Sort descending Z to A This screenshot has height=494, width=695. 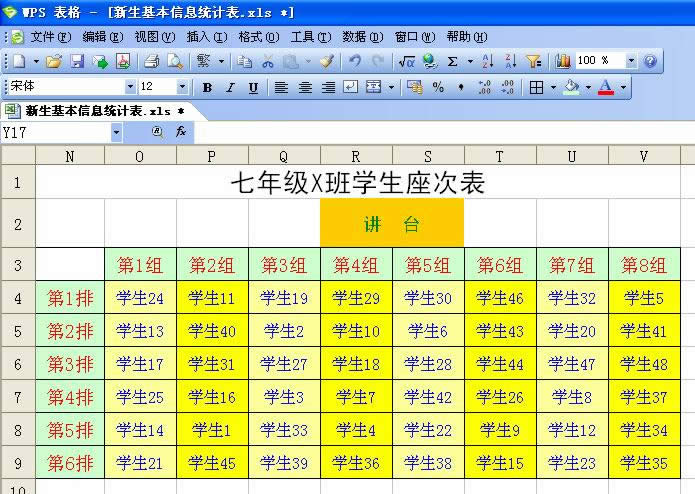pyautogui.click(x=511, y=61)
